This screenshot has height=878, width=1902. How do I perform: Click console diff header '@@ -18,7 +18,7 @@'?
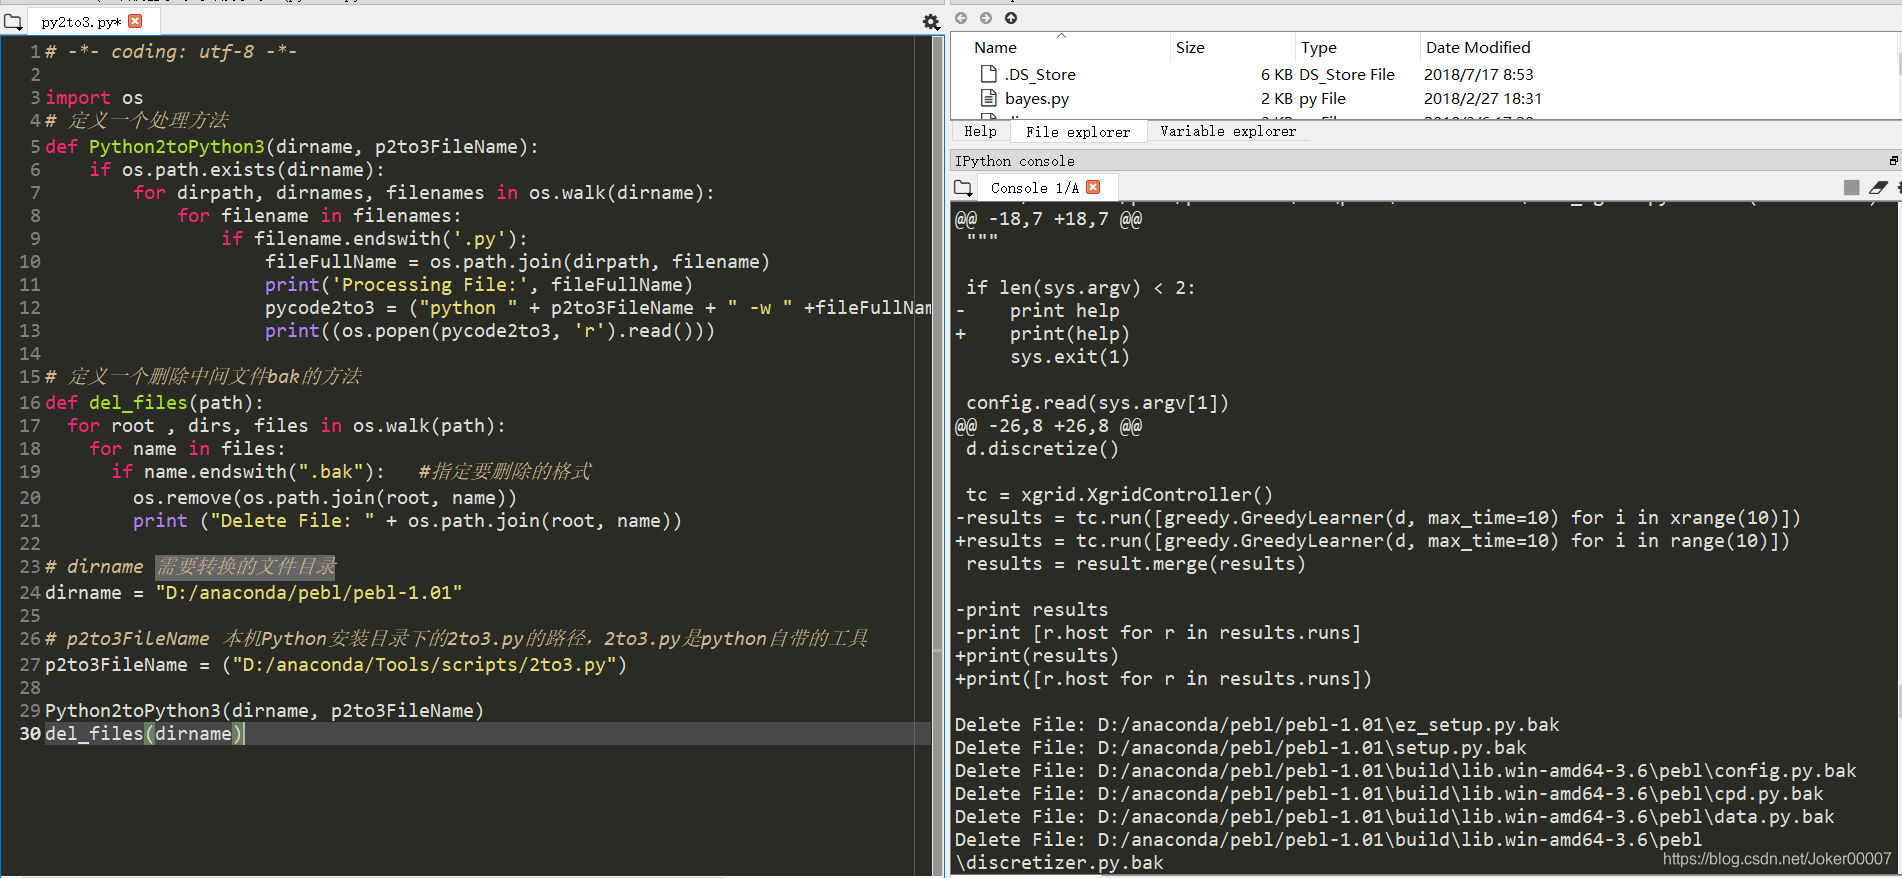click(x=1048, y=218)
